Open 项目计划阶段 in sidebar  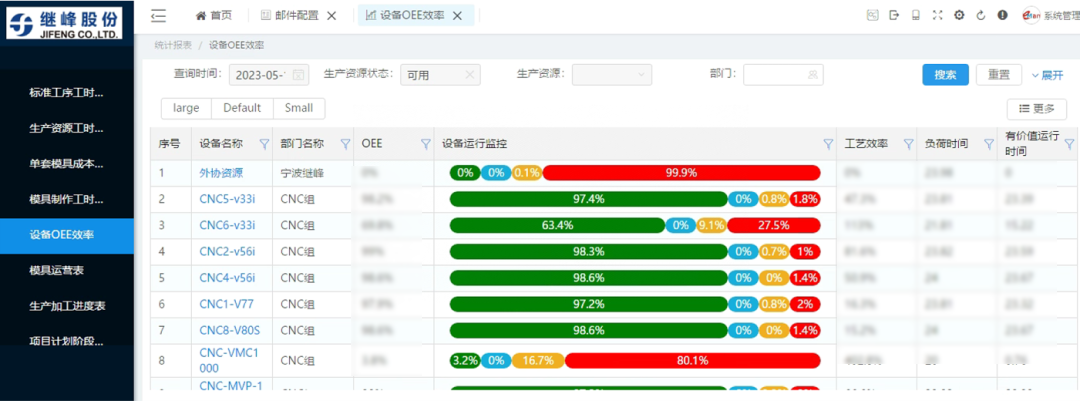pyautogui.click(x=67, y=342)
